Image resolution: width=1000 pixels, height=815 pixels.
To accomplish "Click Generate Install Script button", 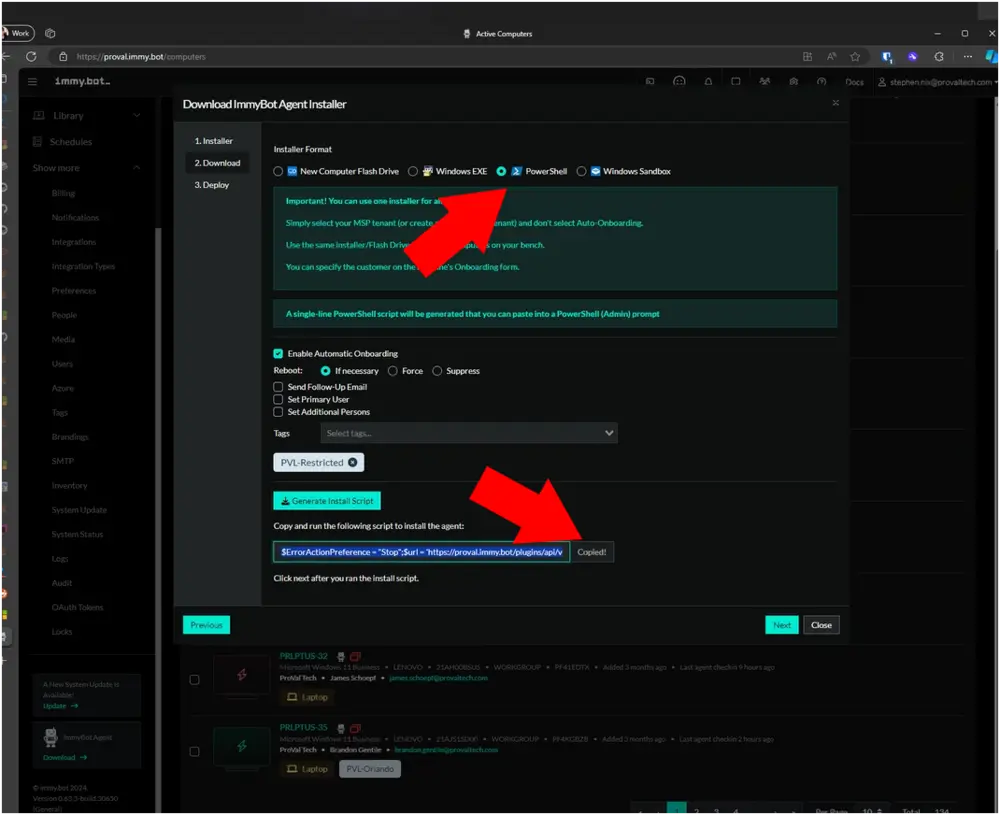I will click(327, 501).
